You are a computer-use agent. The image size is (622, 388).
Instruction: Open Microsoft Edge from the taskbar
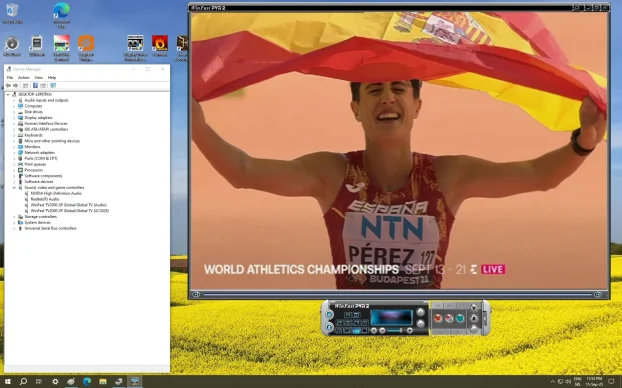pyautogui.click(x=87, y=382)
